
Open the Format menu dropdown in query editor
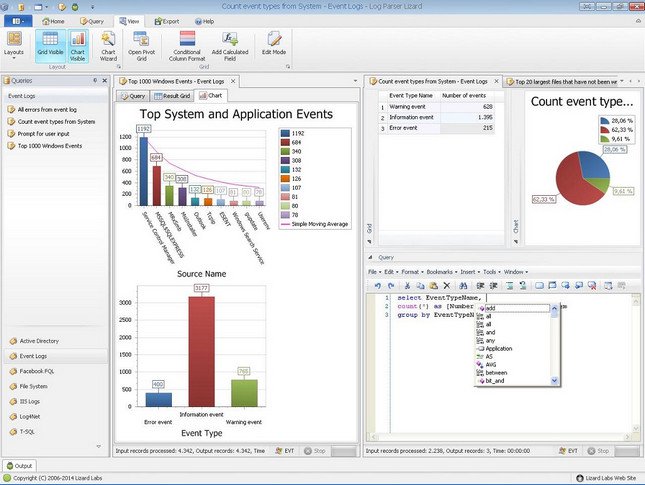pos(410,271)
